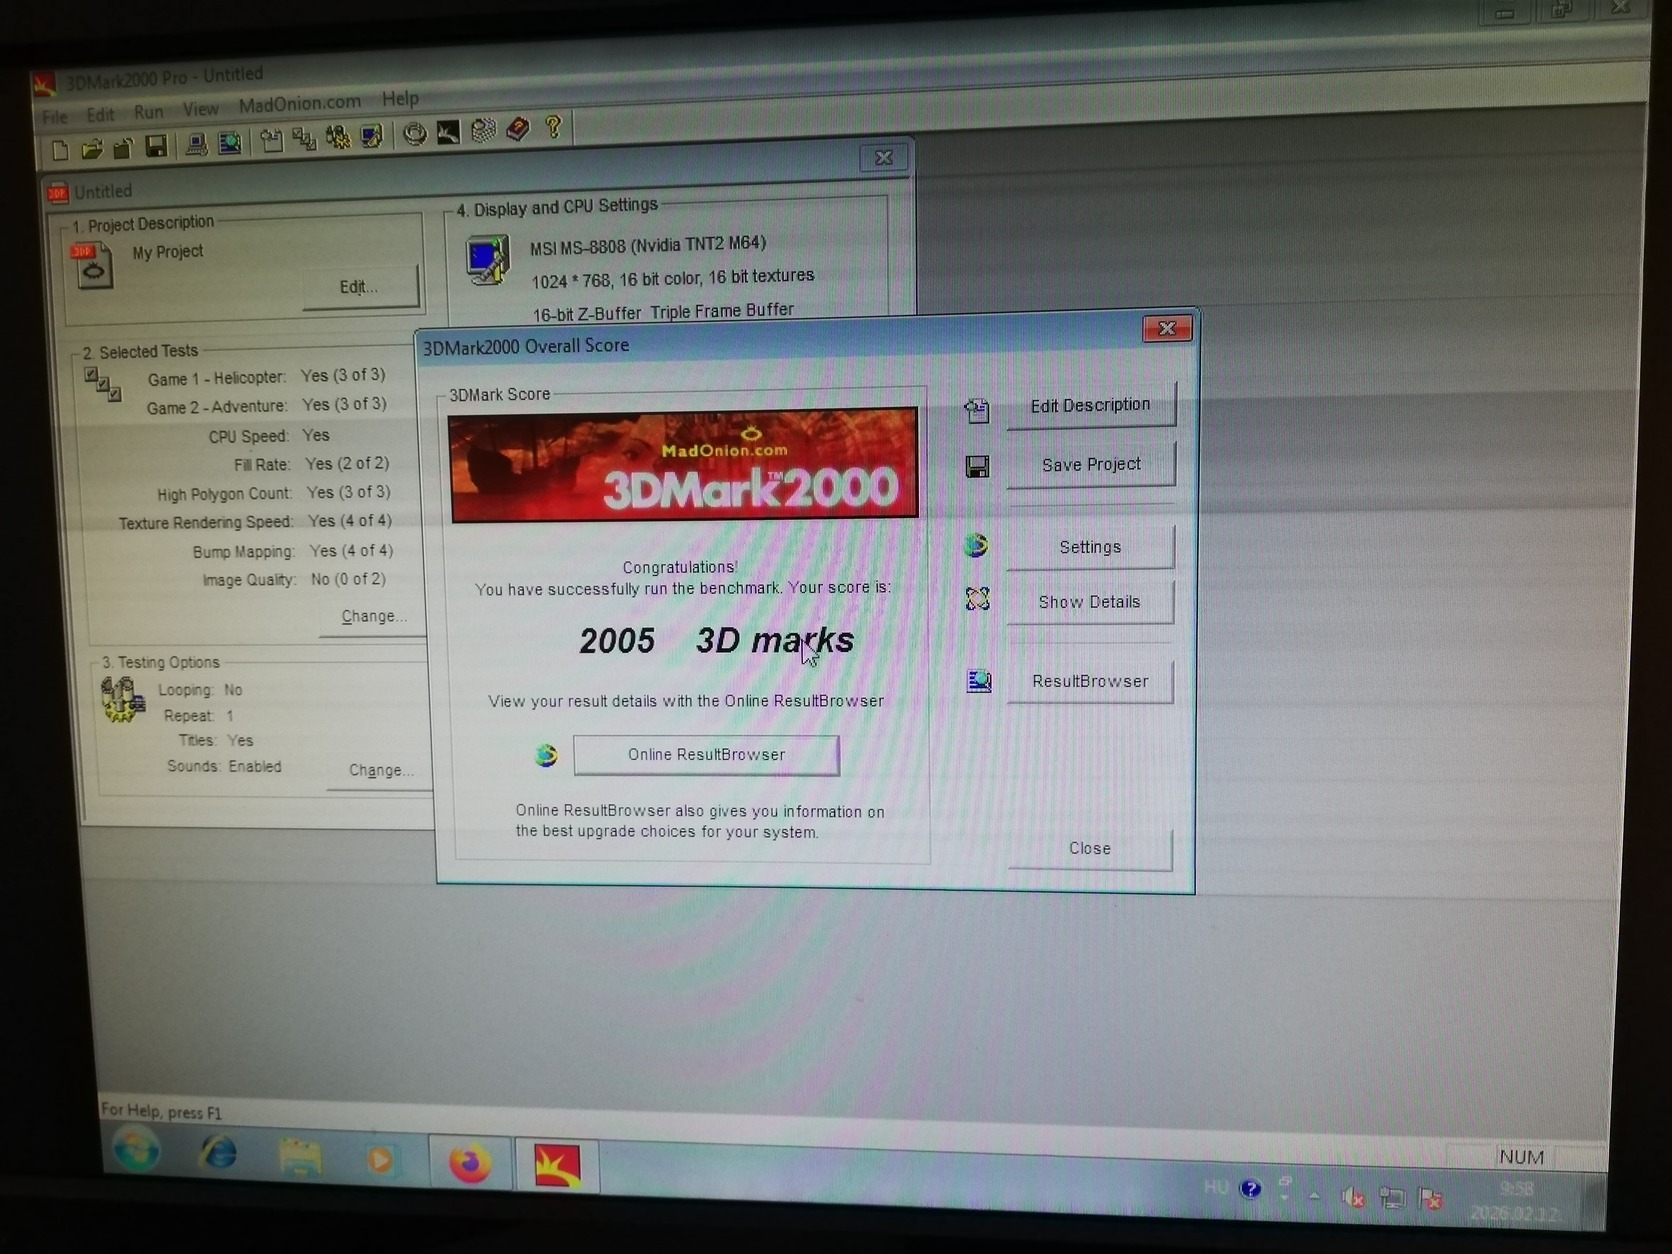This screenshot has height=1254, width=1672.
Task: Click the Save Project button
Action: [x=1091, y=465]
